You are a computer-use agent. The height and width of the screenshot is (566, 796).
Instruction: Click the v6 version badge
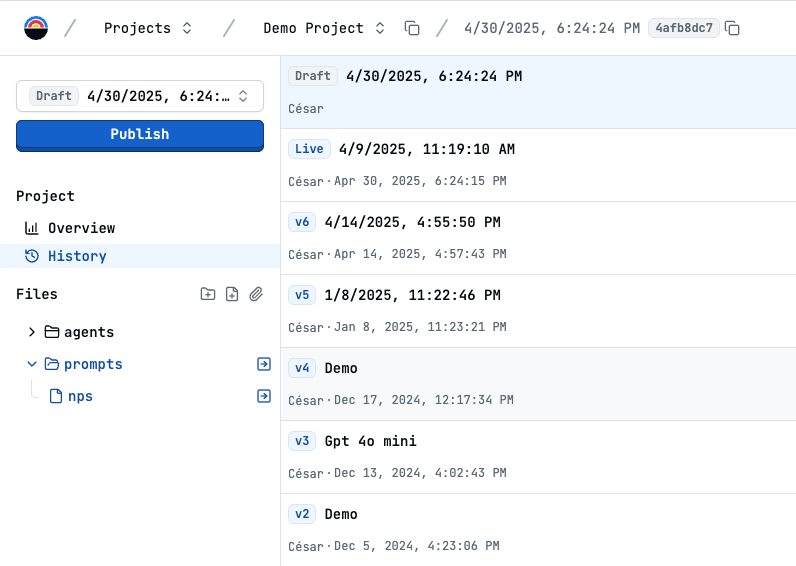pyautogui.click(x=302, y=222)
